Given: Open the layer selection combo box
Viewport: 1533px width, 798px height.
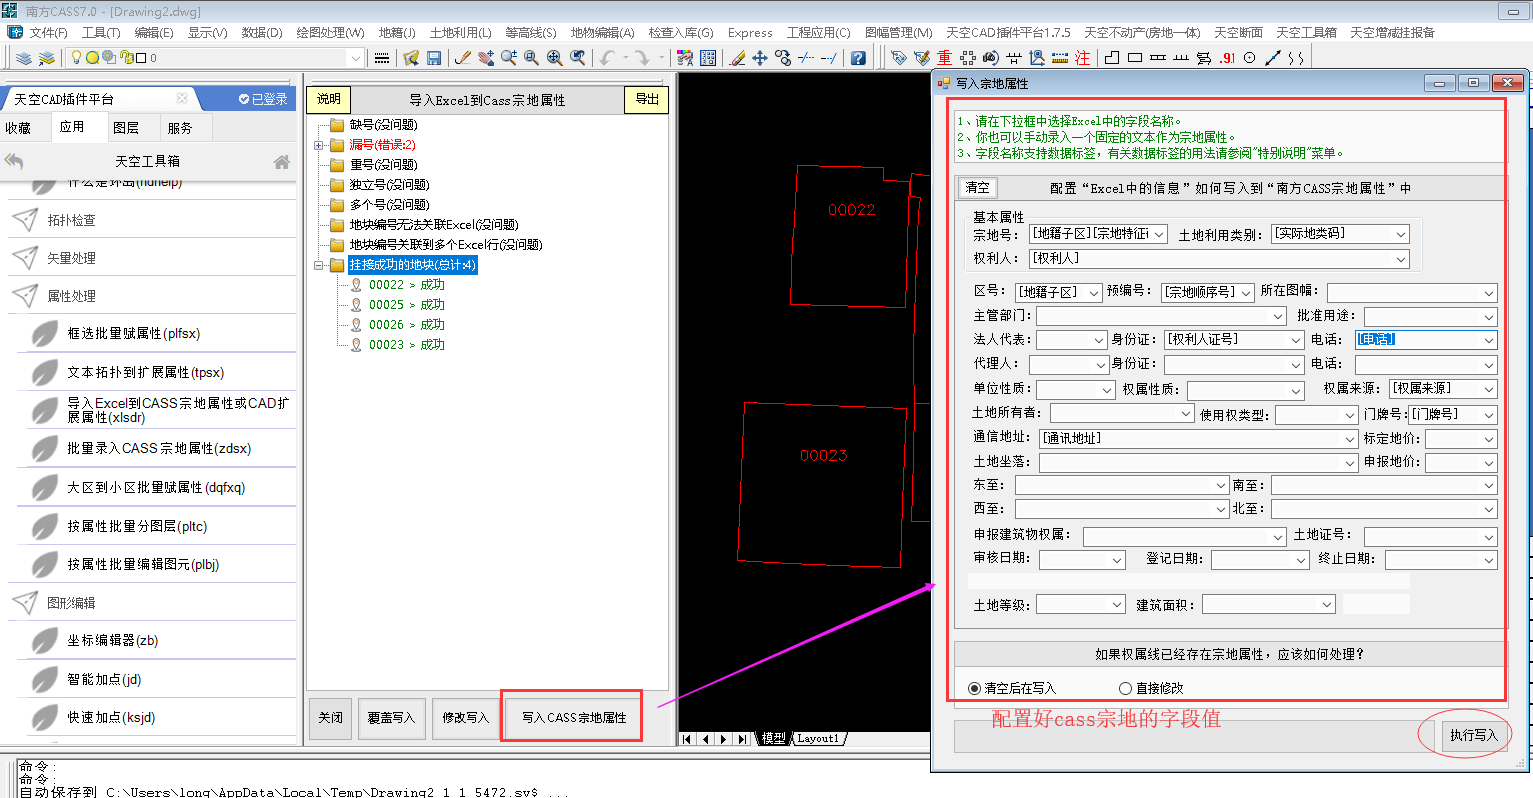Looking at the screenshot, I should point(214,58).
